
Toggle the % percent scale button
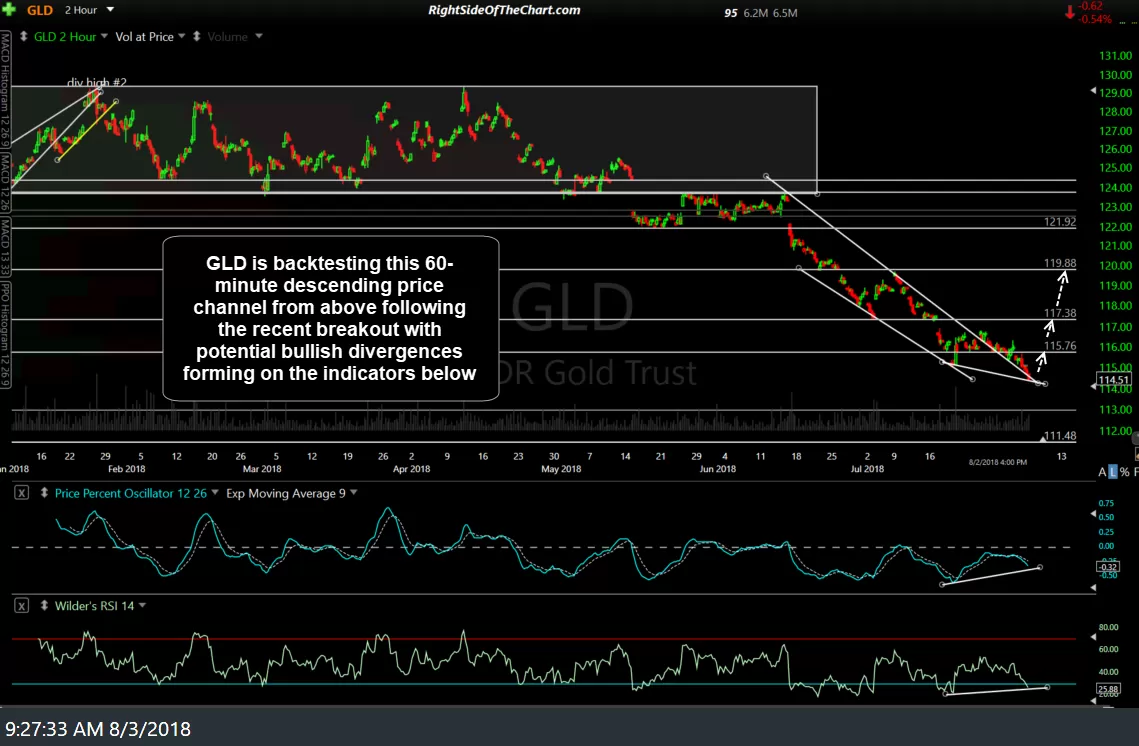point(1124,472)
